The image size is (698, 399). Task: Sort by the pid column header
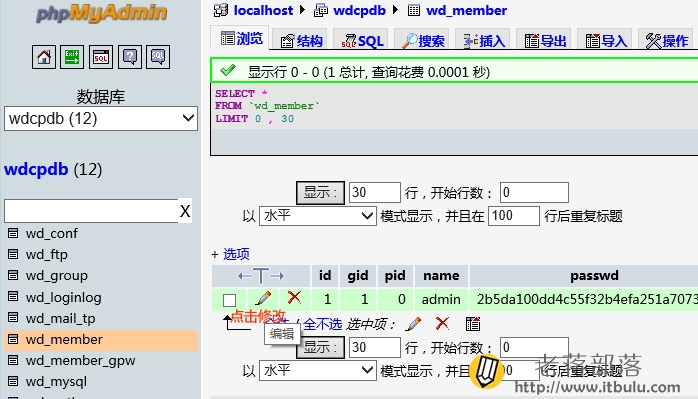(395, 276)
